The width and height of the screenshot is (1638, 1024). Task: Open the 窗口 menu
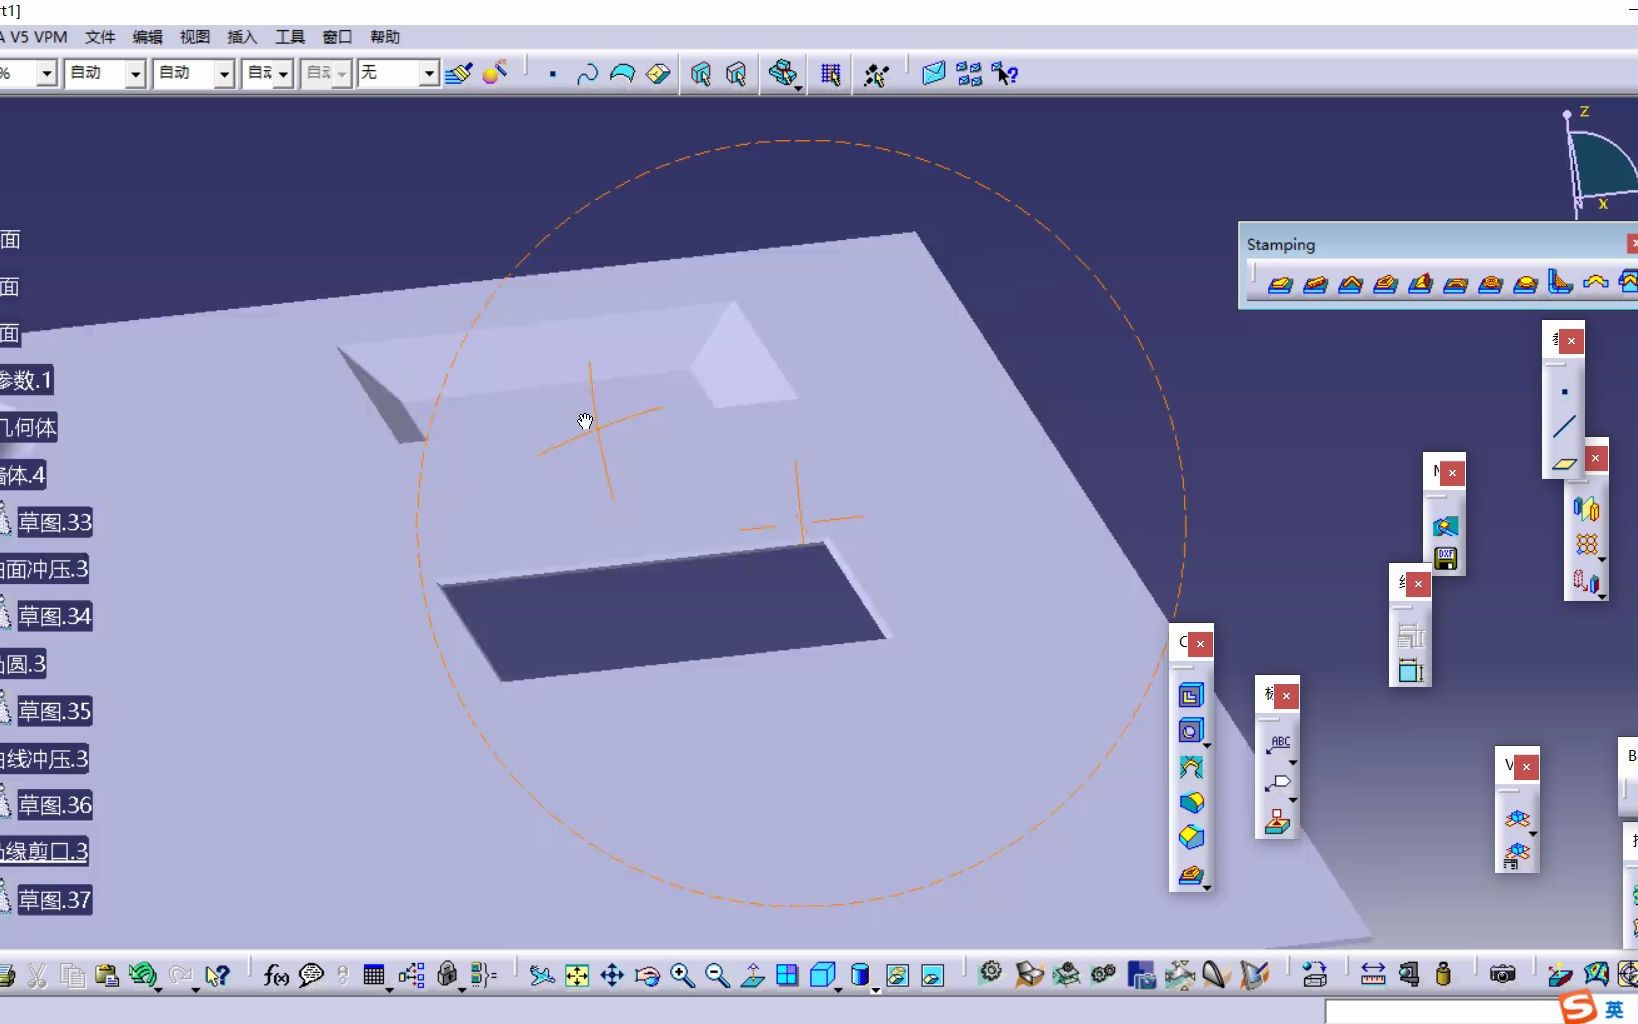click(x=337, y=37)
